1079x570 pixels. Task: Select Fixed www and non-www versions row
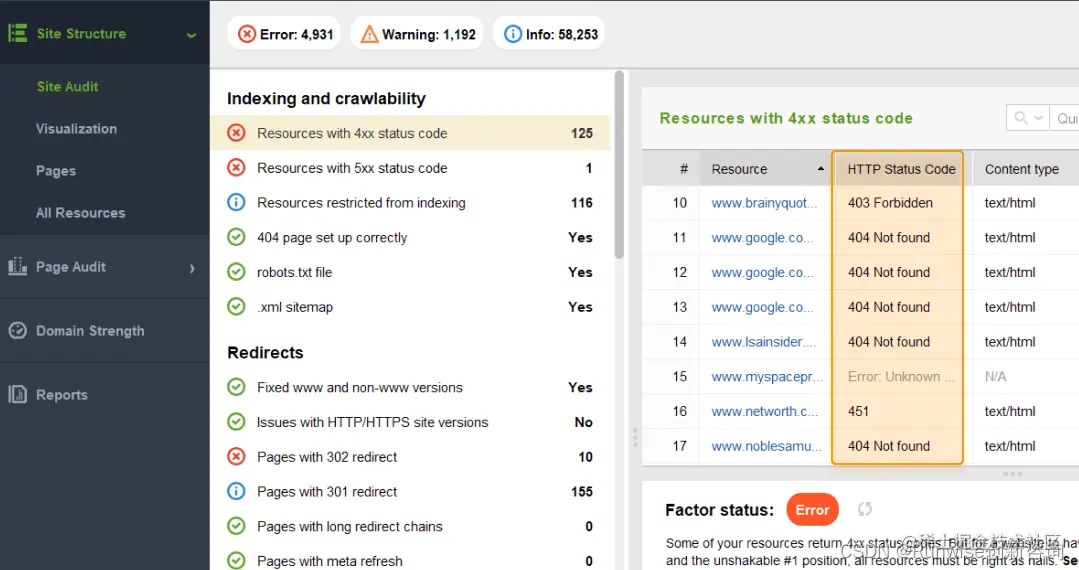coord(410,388)
